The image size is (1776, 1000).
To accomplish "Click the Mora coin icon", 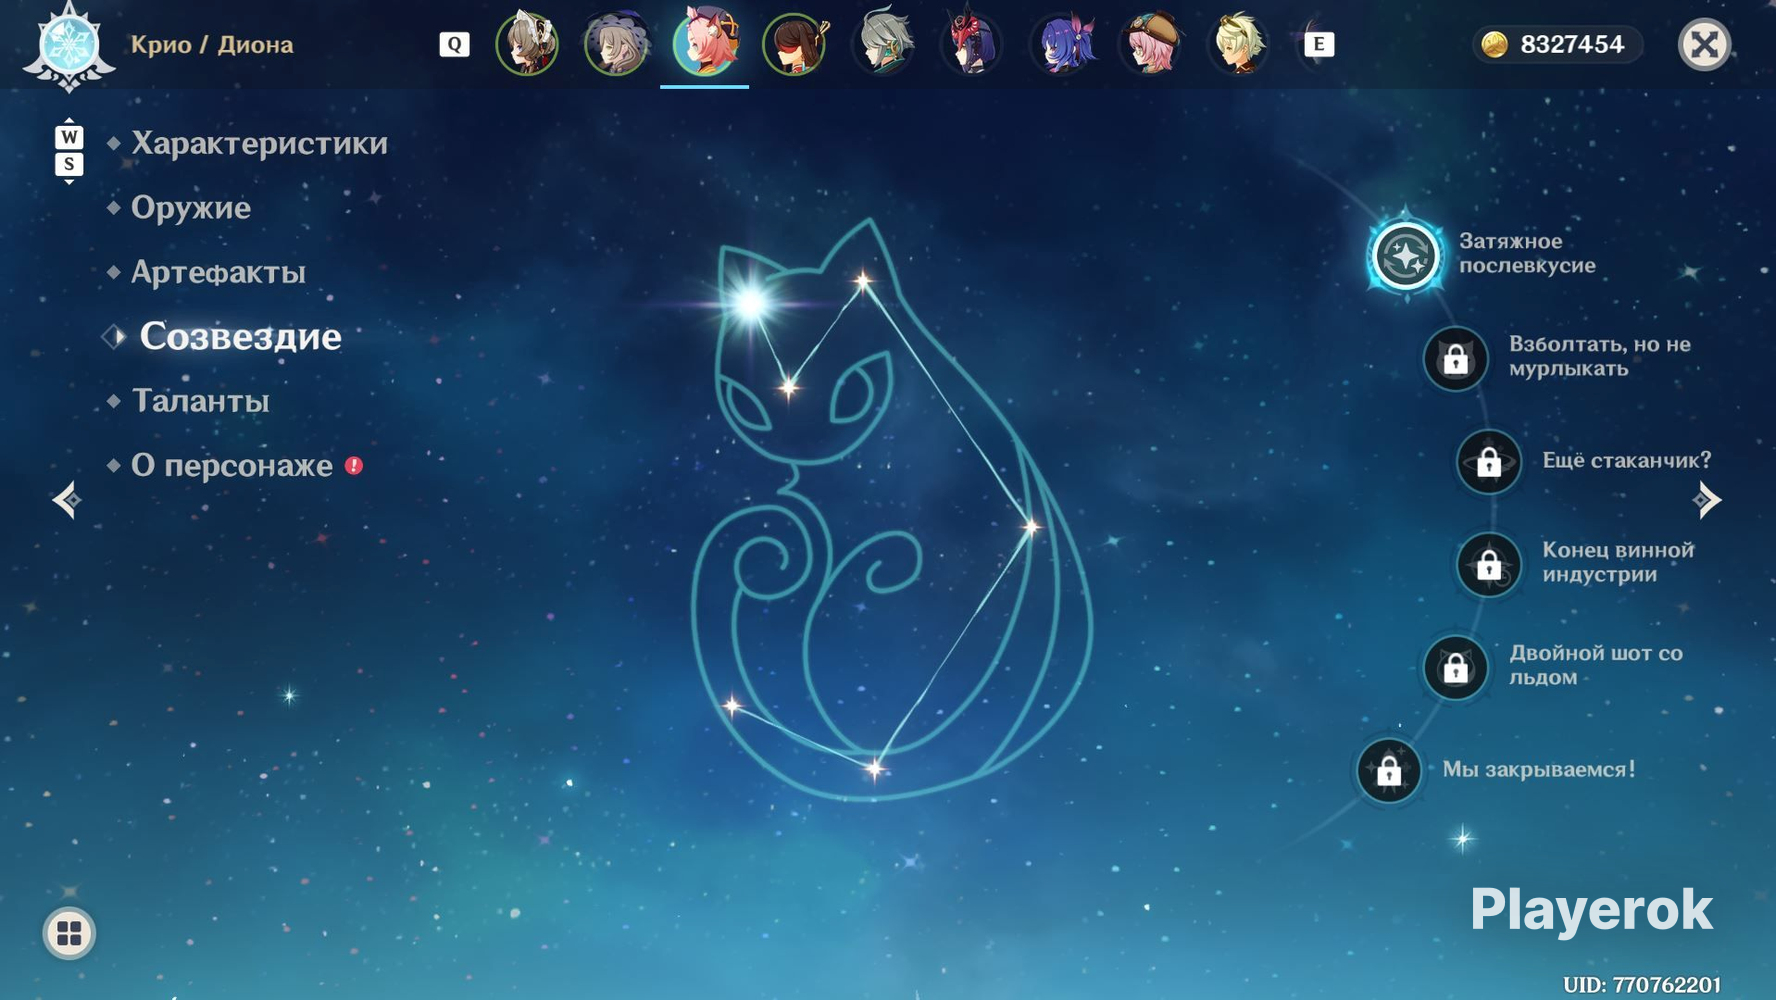I will (1494, 44).
